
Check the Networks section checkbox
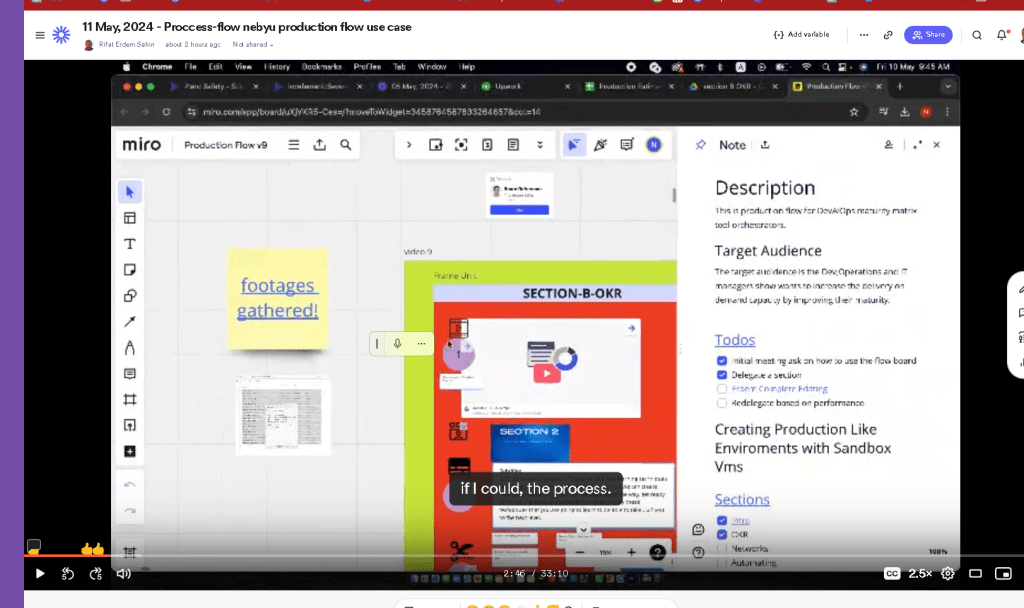[722, 549]
